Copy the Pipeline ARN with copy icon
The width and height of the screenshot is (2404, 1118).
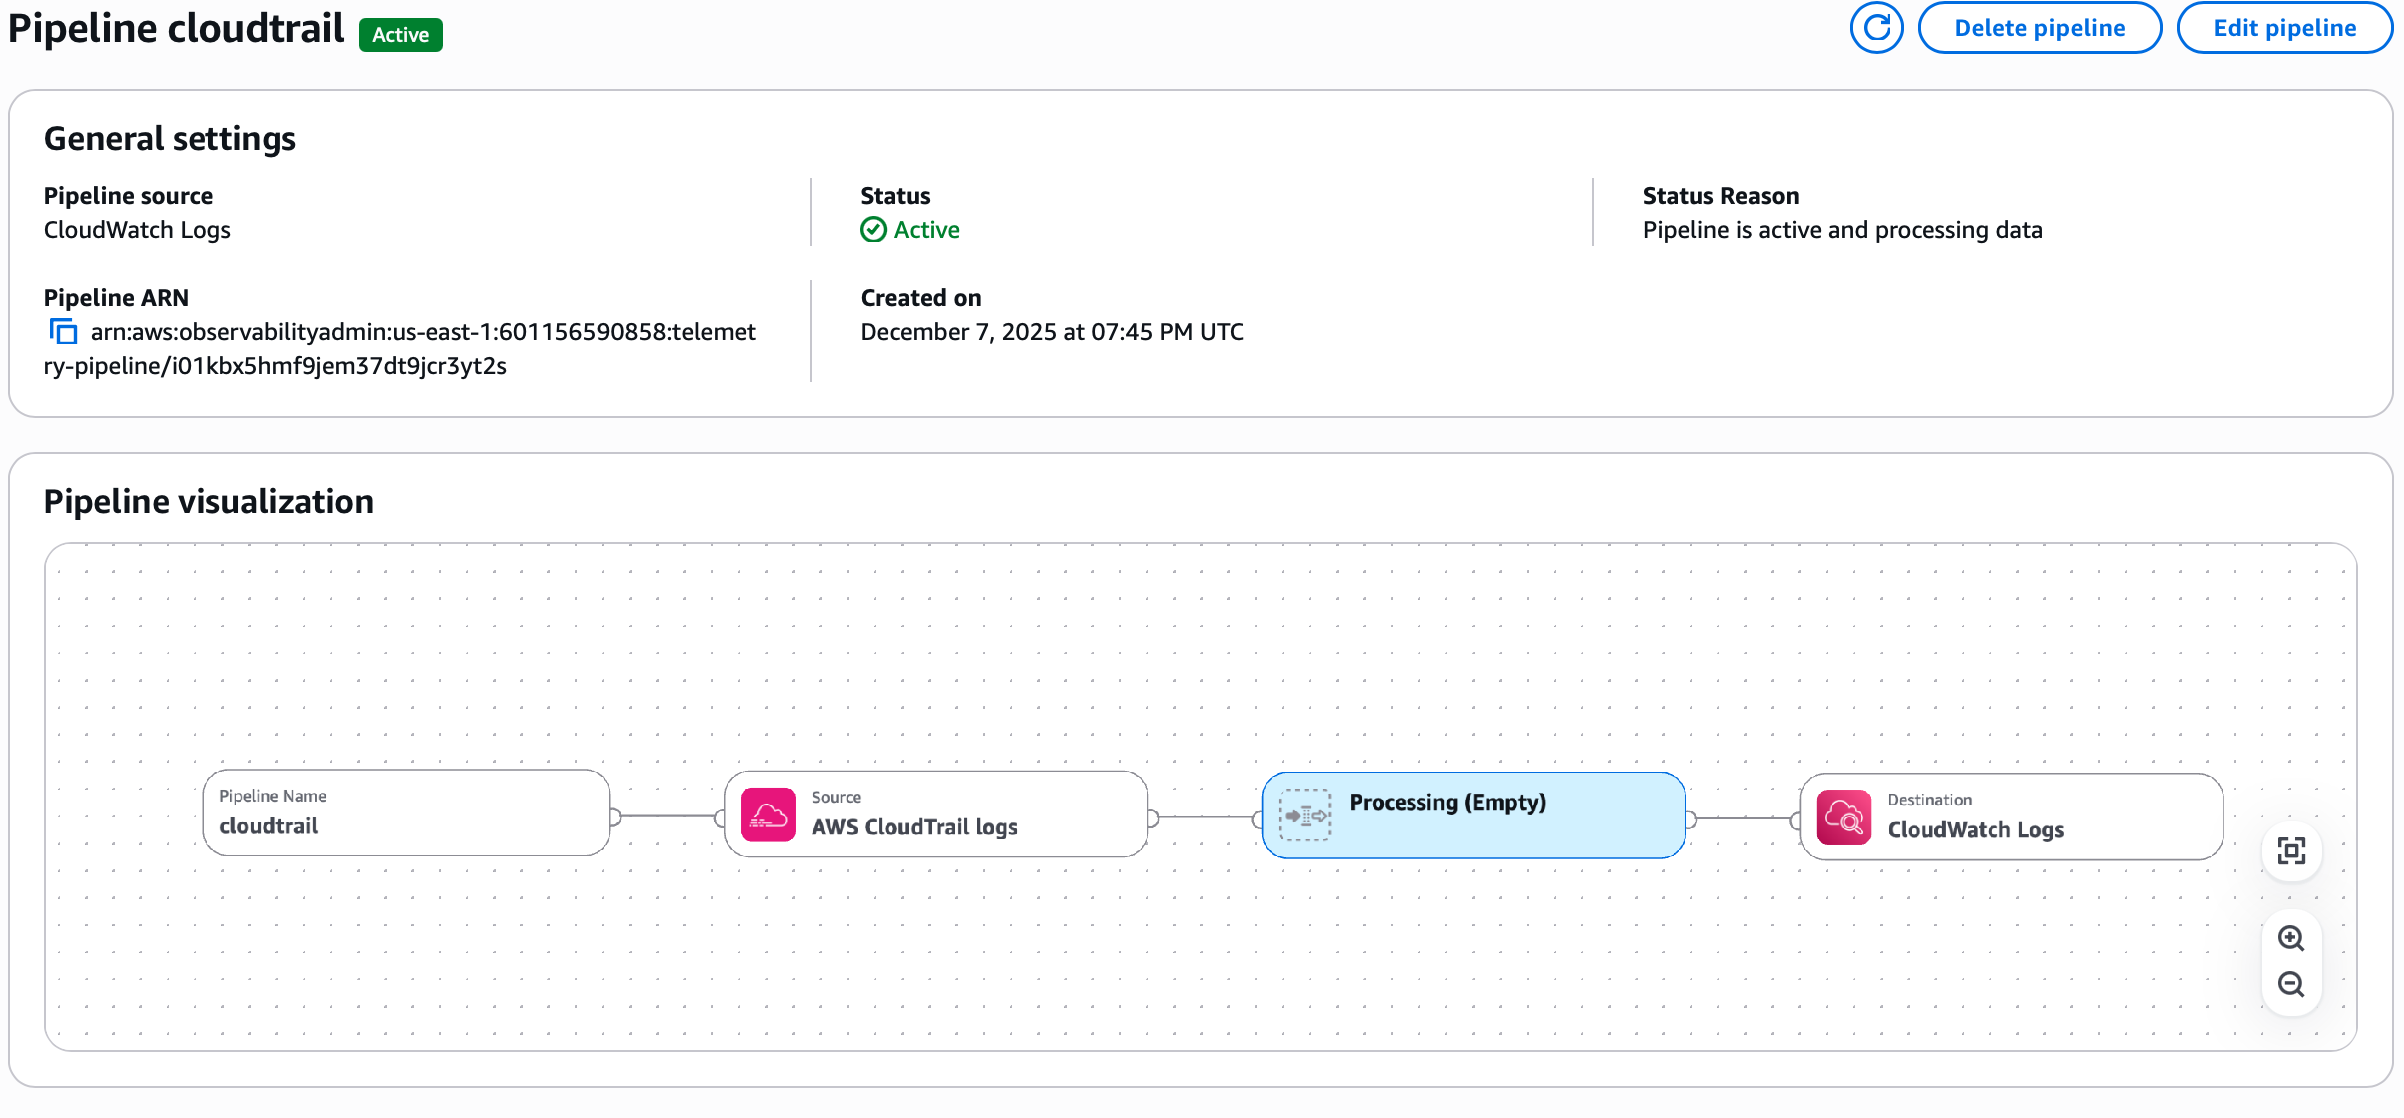coord(63,331)
